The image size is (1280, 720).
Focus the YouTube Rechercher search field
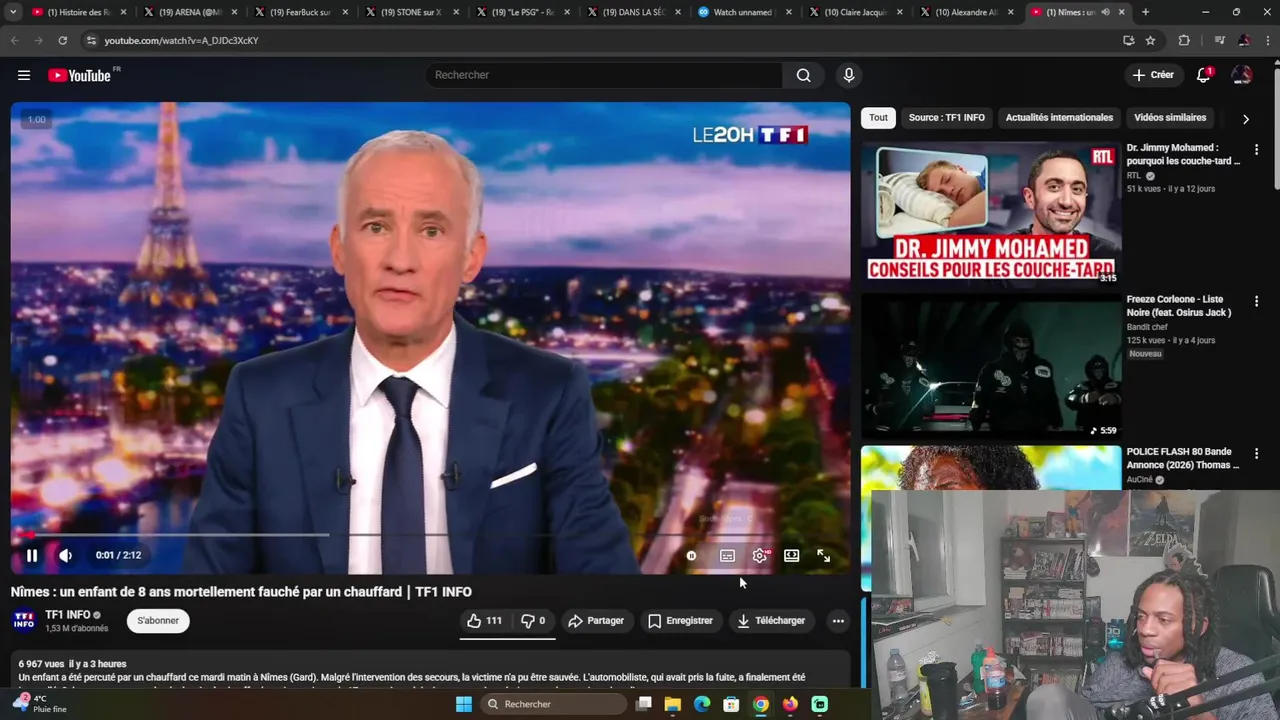tap(603, 75)
